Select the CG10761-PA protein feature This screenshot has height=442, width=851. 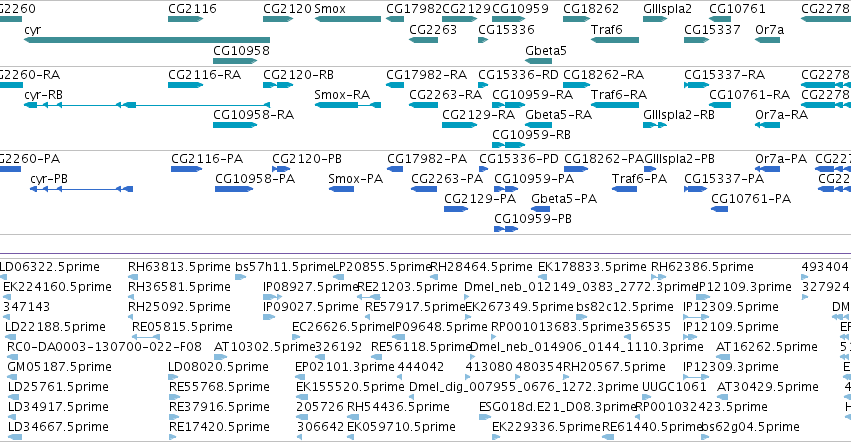720,209
